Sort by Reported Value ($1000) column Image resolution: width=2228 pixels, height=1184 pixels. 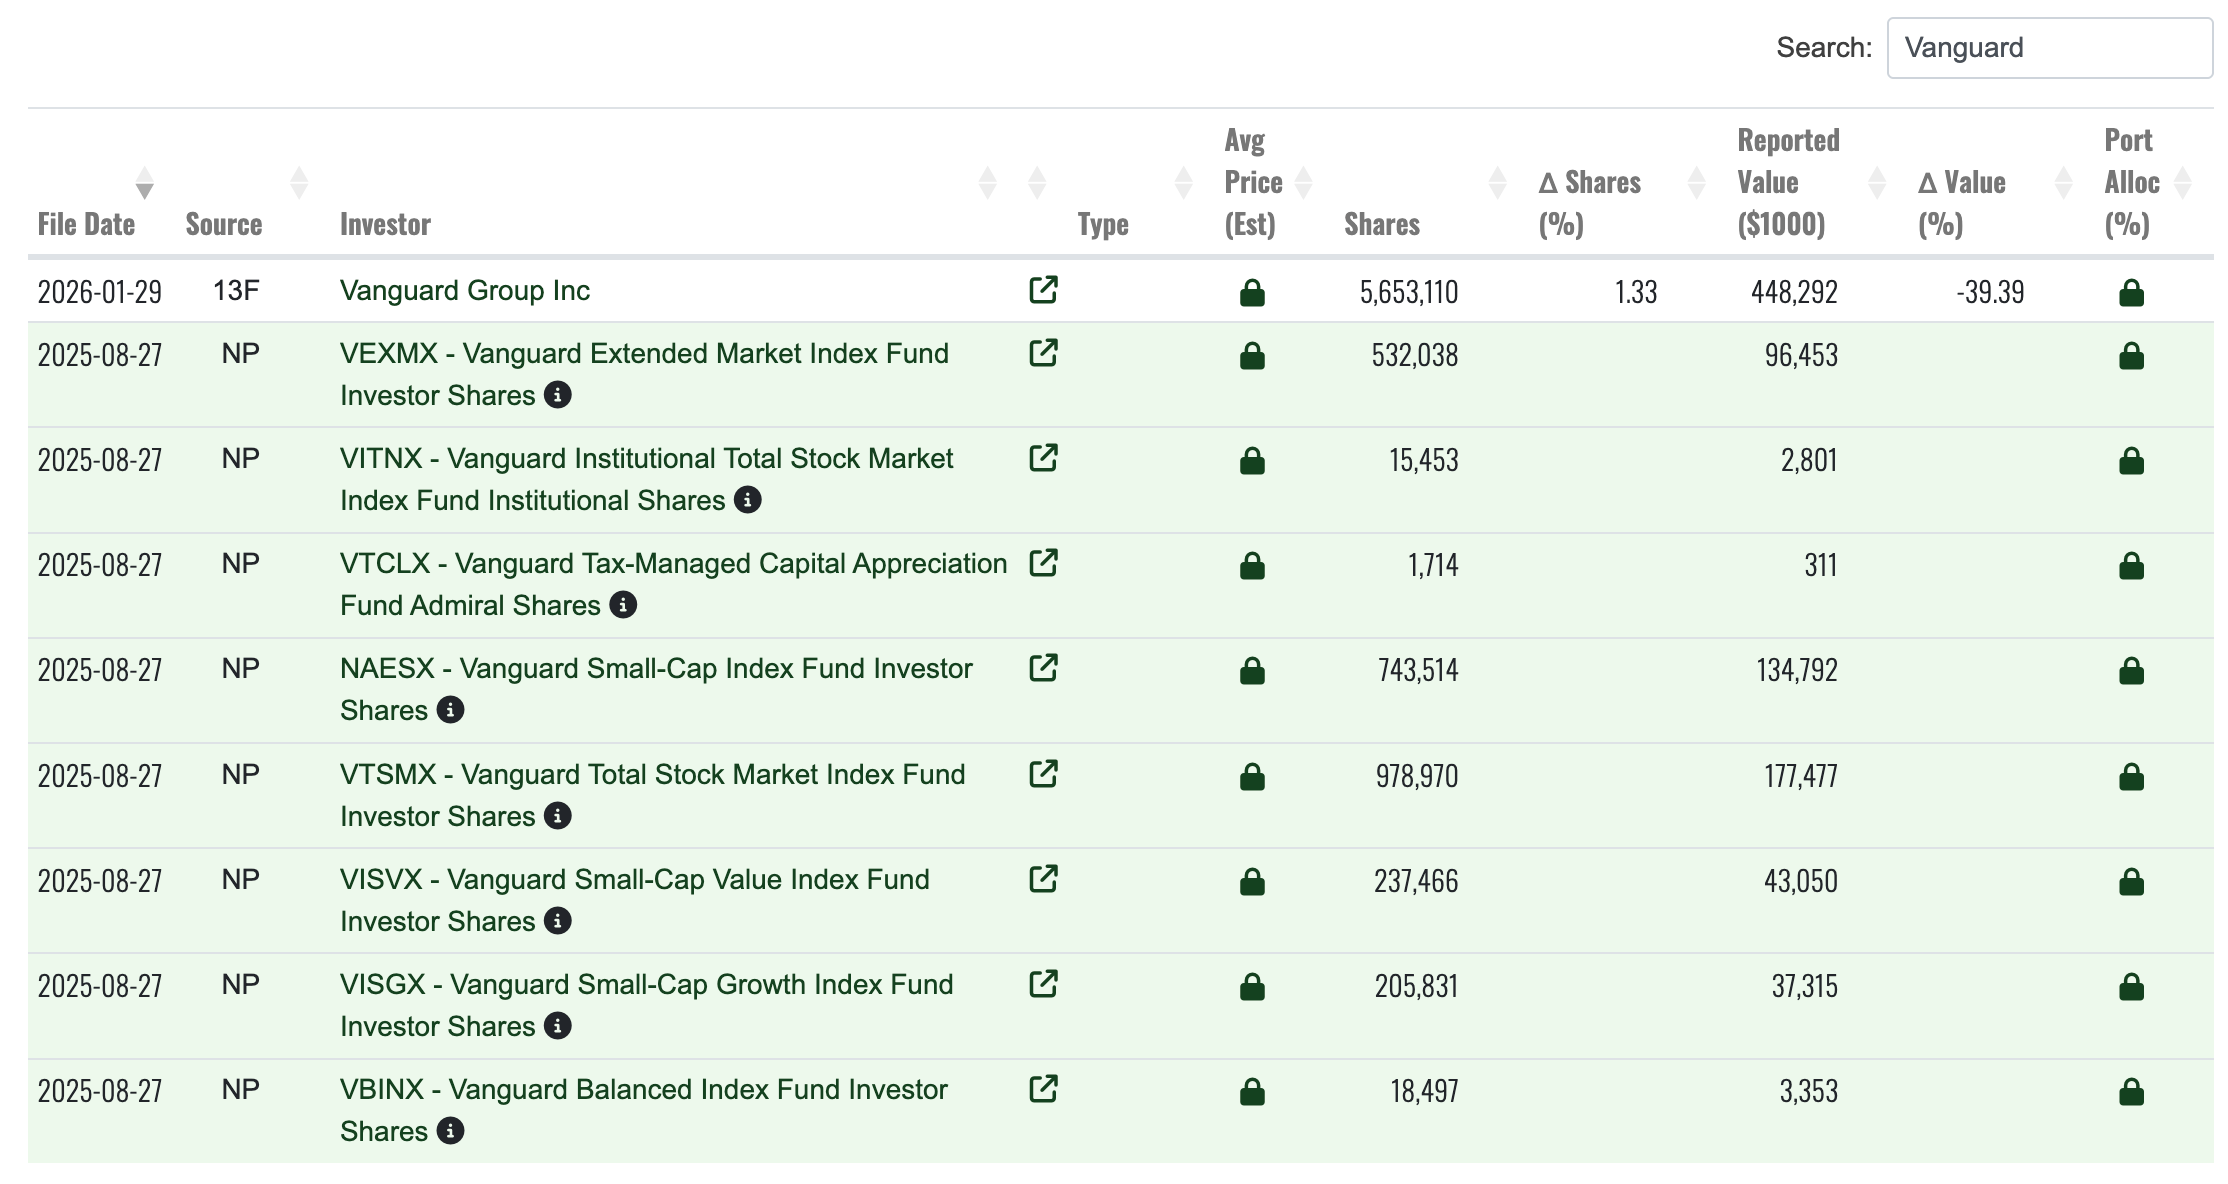1788,182
